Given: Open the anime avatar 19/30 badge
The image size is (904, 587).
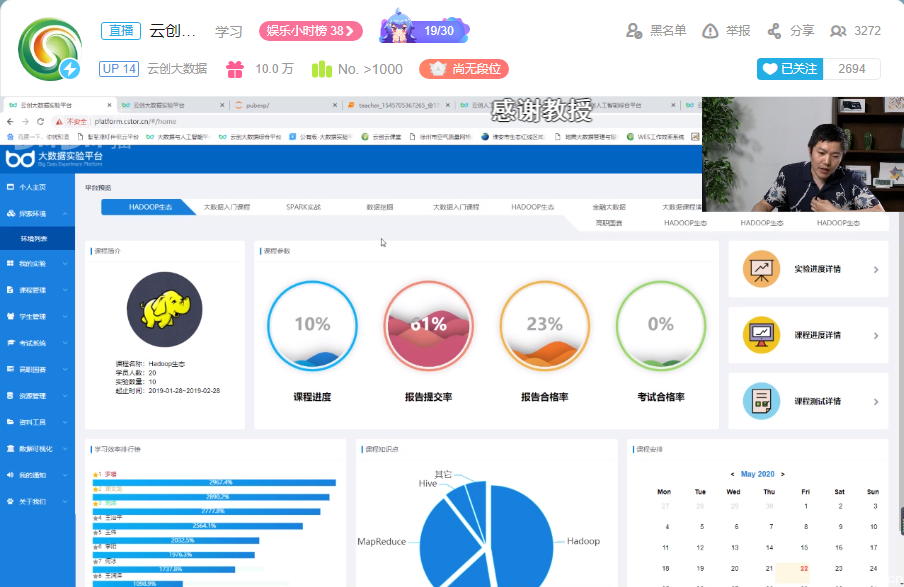Looking at the screenshot, I should click(424, 28).
